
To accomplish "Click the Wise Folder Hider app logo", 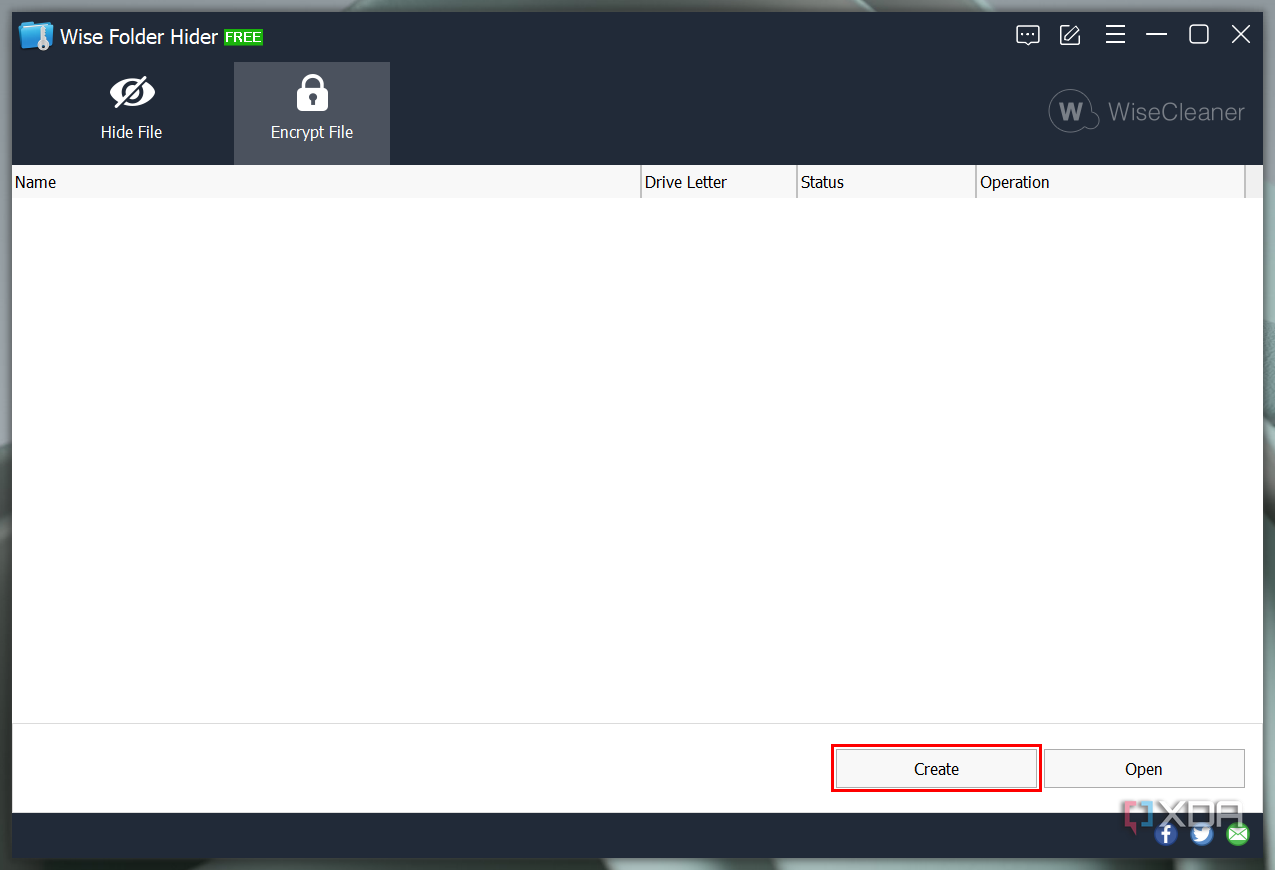I will coord(34,34).
